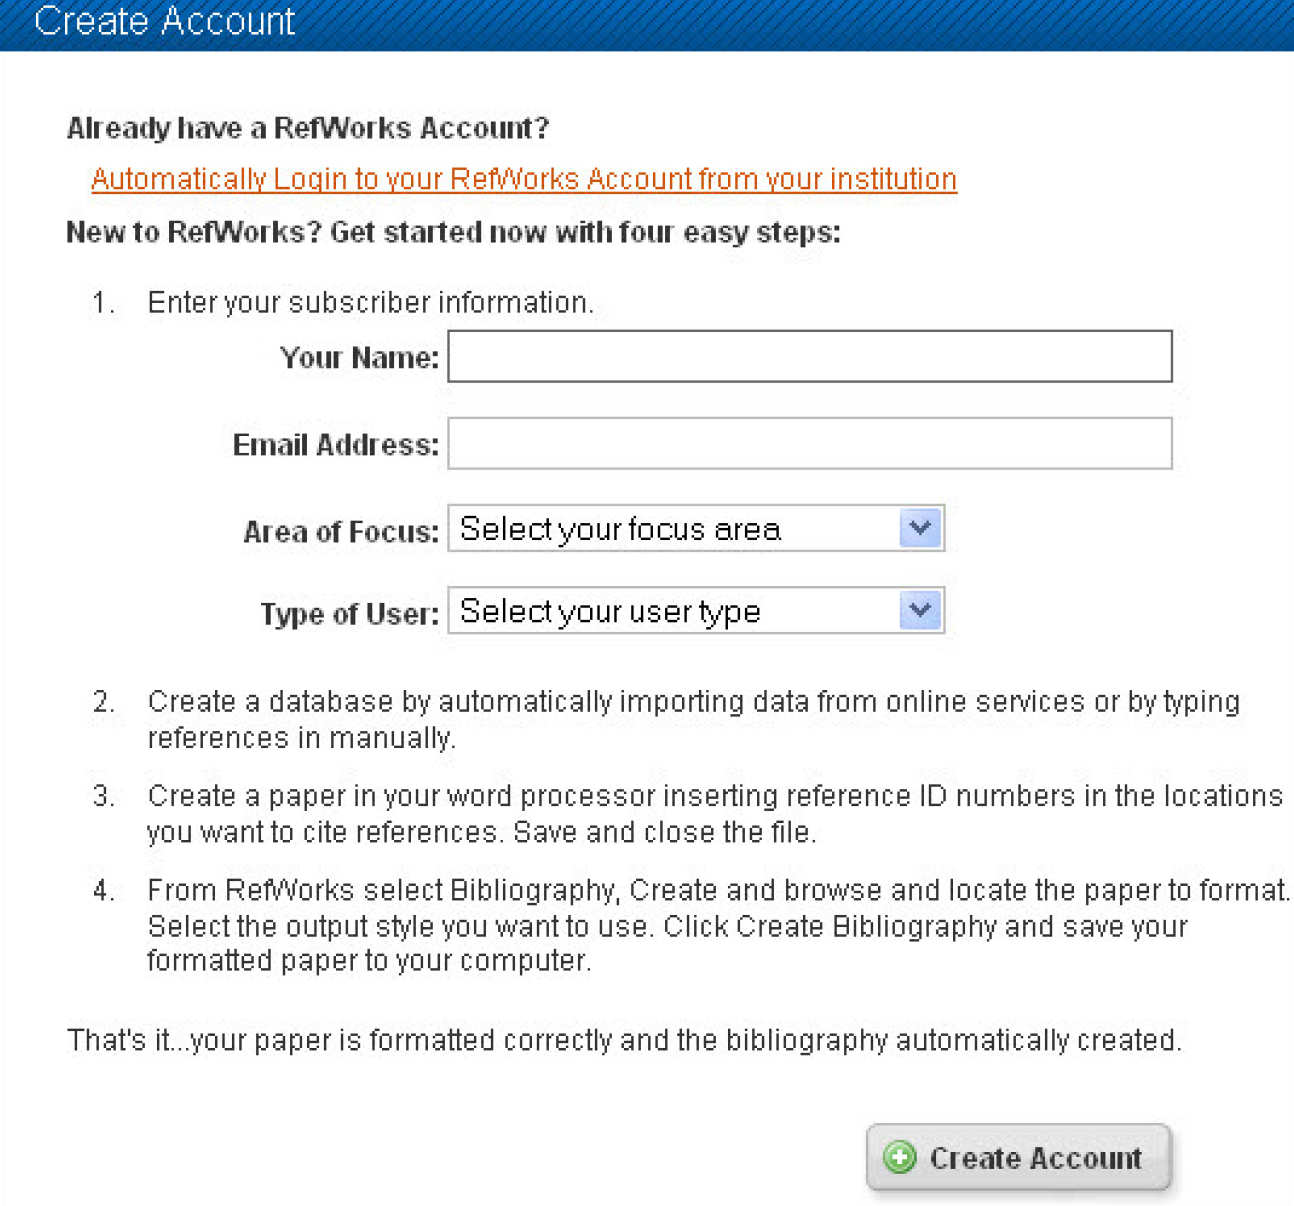Click the 'New to RefWorks?' heading text
The height and width of the screenshot is (1206, 1294).
click(x=453, y=232)
